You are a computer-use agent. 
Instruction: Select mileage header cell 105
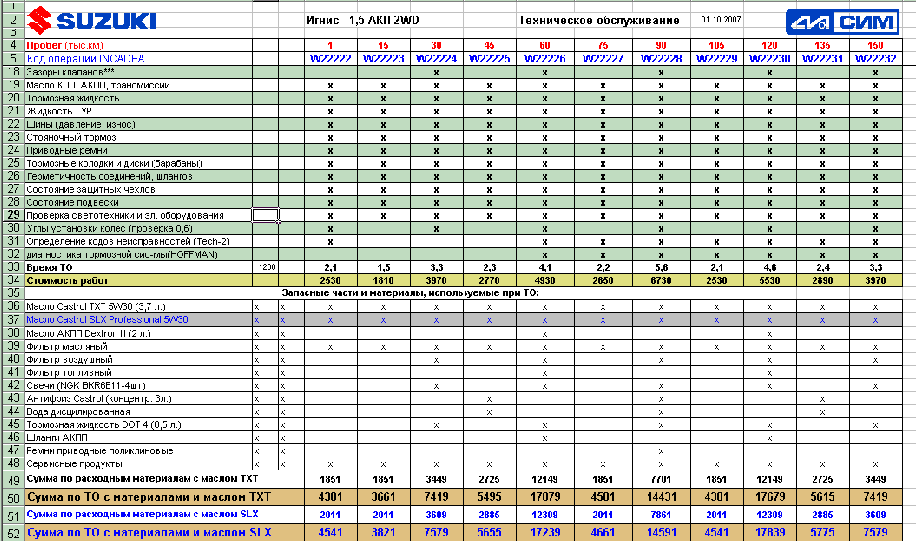pos(716,45)
